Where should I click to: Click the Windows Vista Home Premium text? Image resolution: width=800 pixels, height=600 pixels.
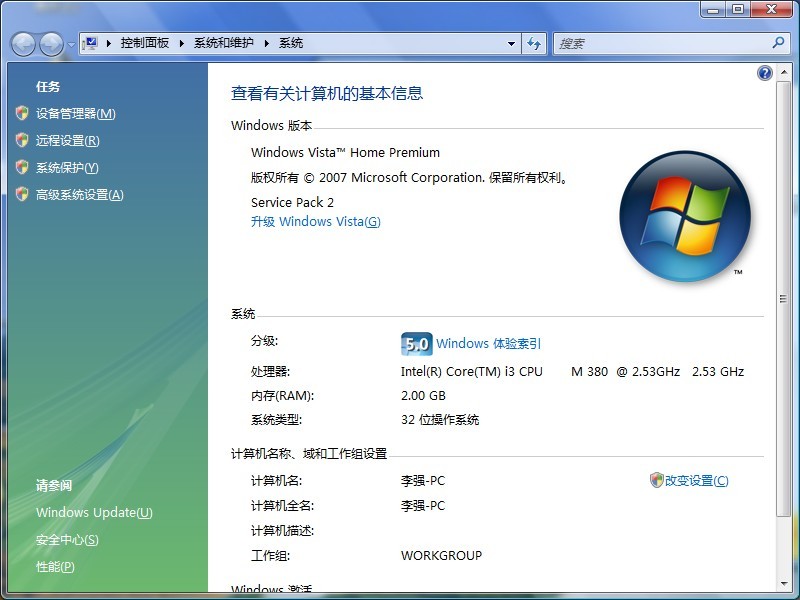coord(345,153)
